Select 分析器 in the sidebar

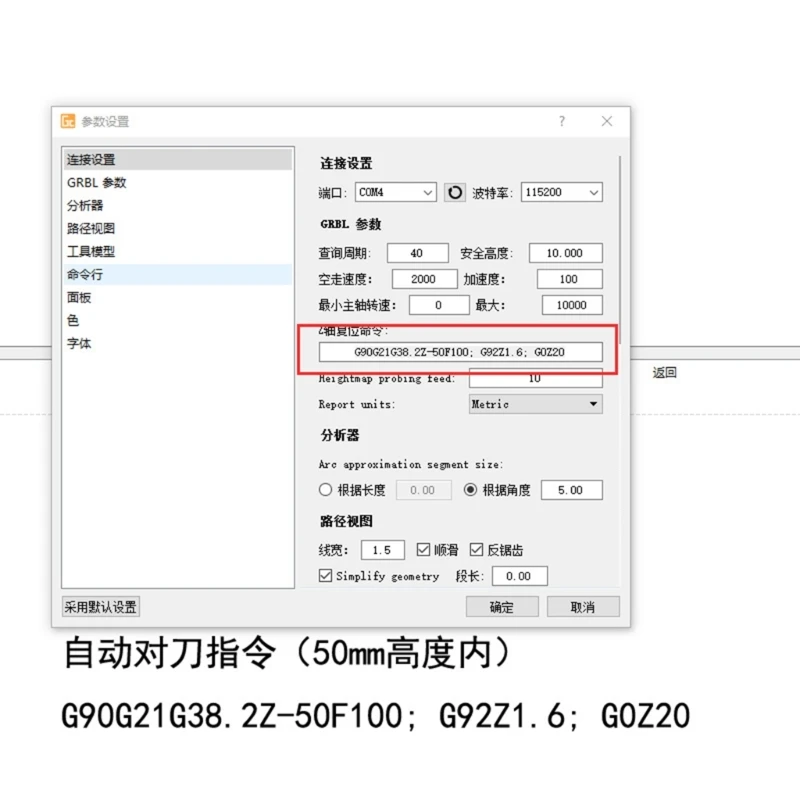tap(178, 206)
